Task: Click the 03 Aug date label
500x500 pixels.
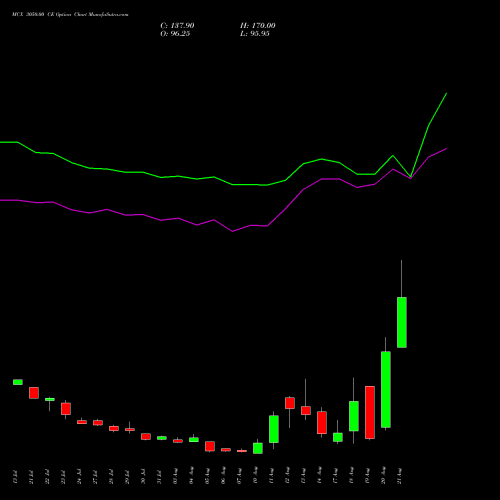Action: click(176, 476)
